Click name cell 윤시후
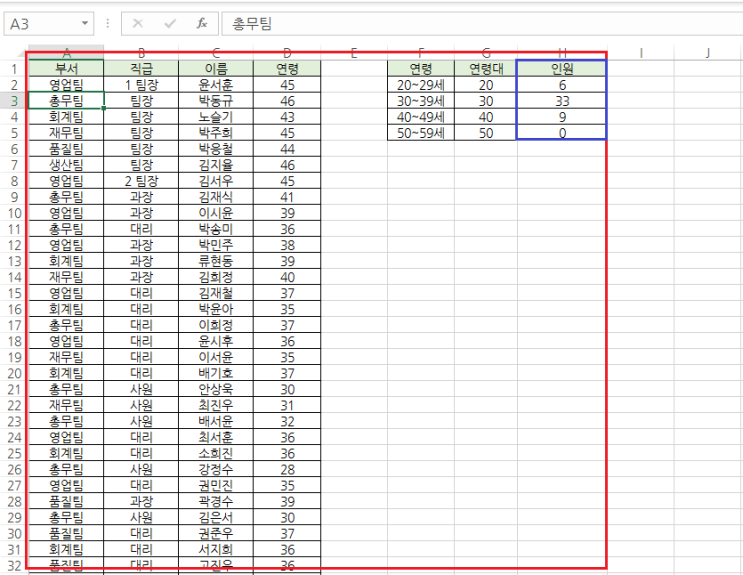 point(216,341)
